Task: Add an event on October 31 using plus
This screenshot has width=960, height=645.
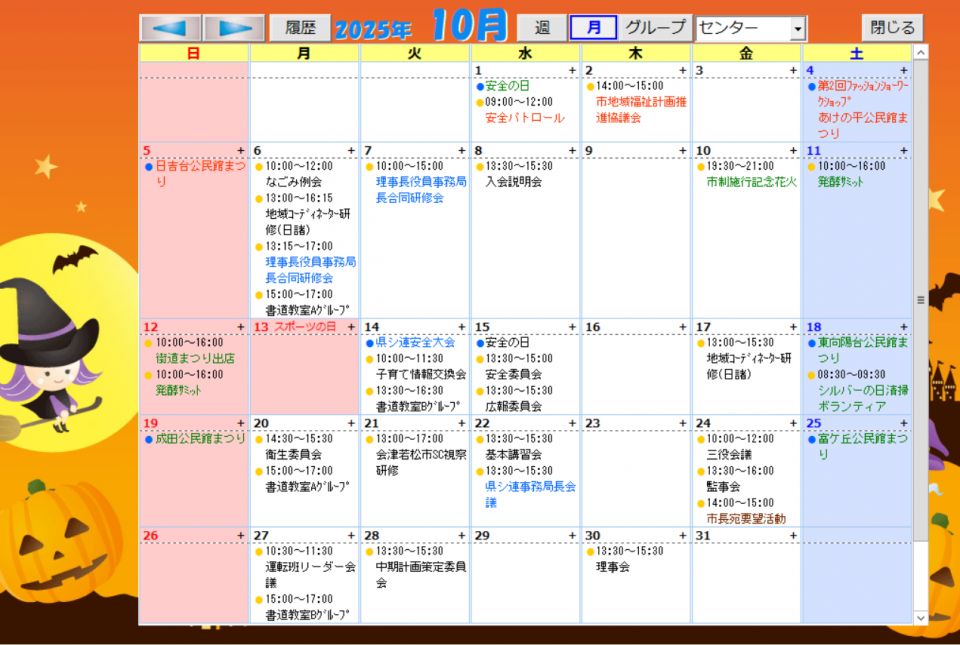Action: [x=793, y=536]
